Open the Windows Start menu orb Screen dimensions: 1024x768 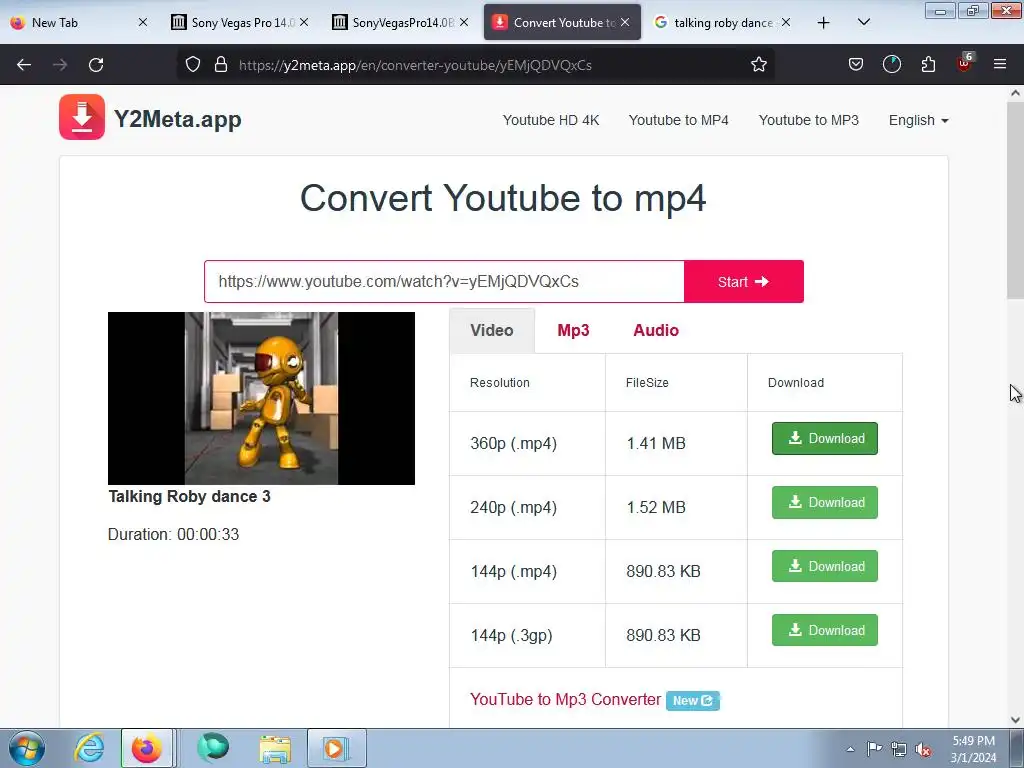tap(27, 748)
